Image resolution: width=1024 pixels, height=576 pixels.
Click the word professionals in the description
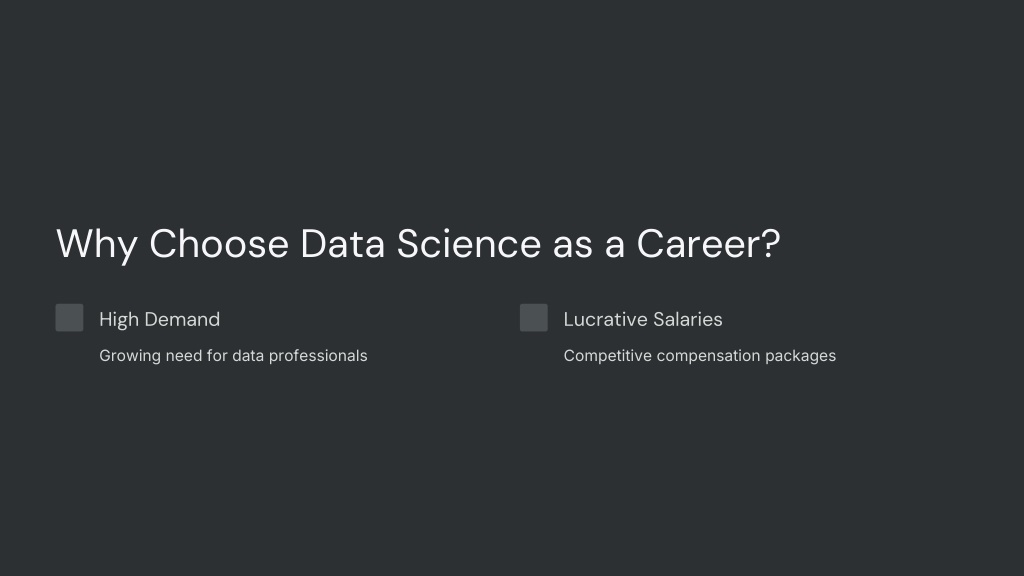[318, 357]
